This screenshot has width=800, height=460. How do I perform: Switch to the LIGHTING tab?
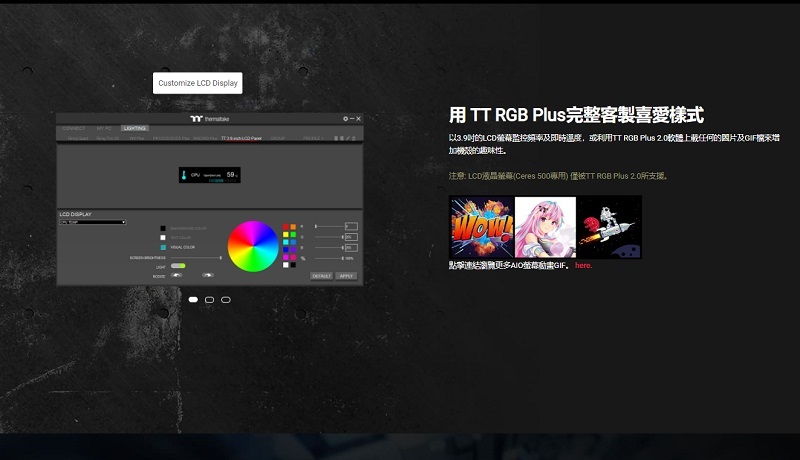pyautogui.click(x=134, y=128)
